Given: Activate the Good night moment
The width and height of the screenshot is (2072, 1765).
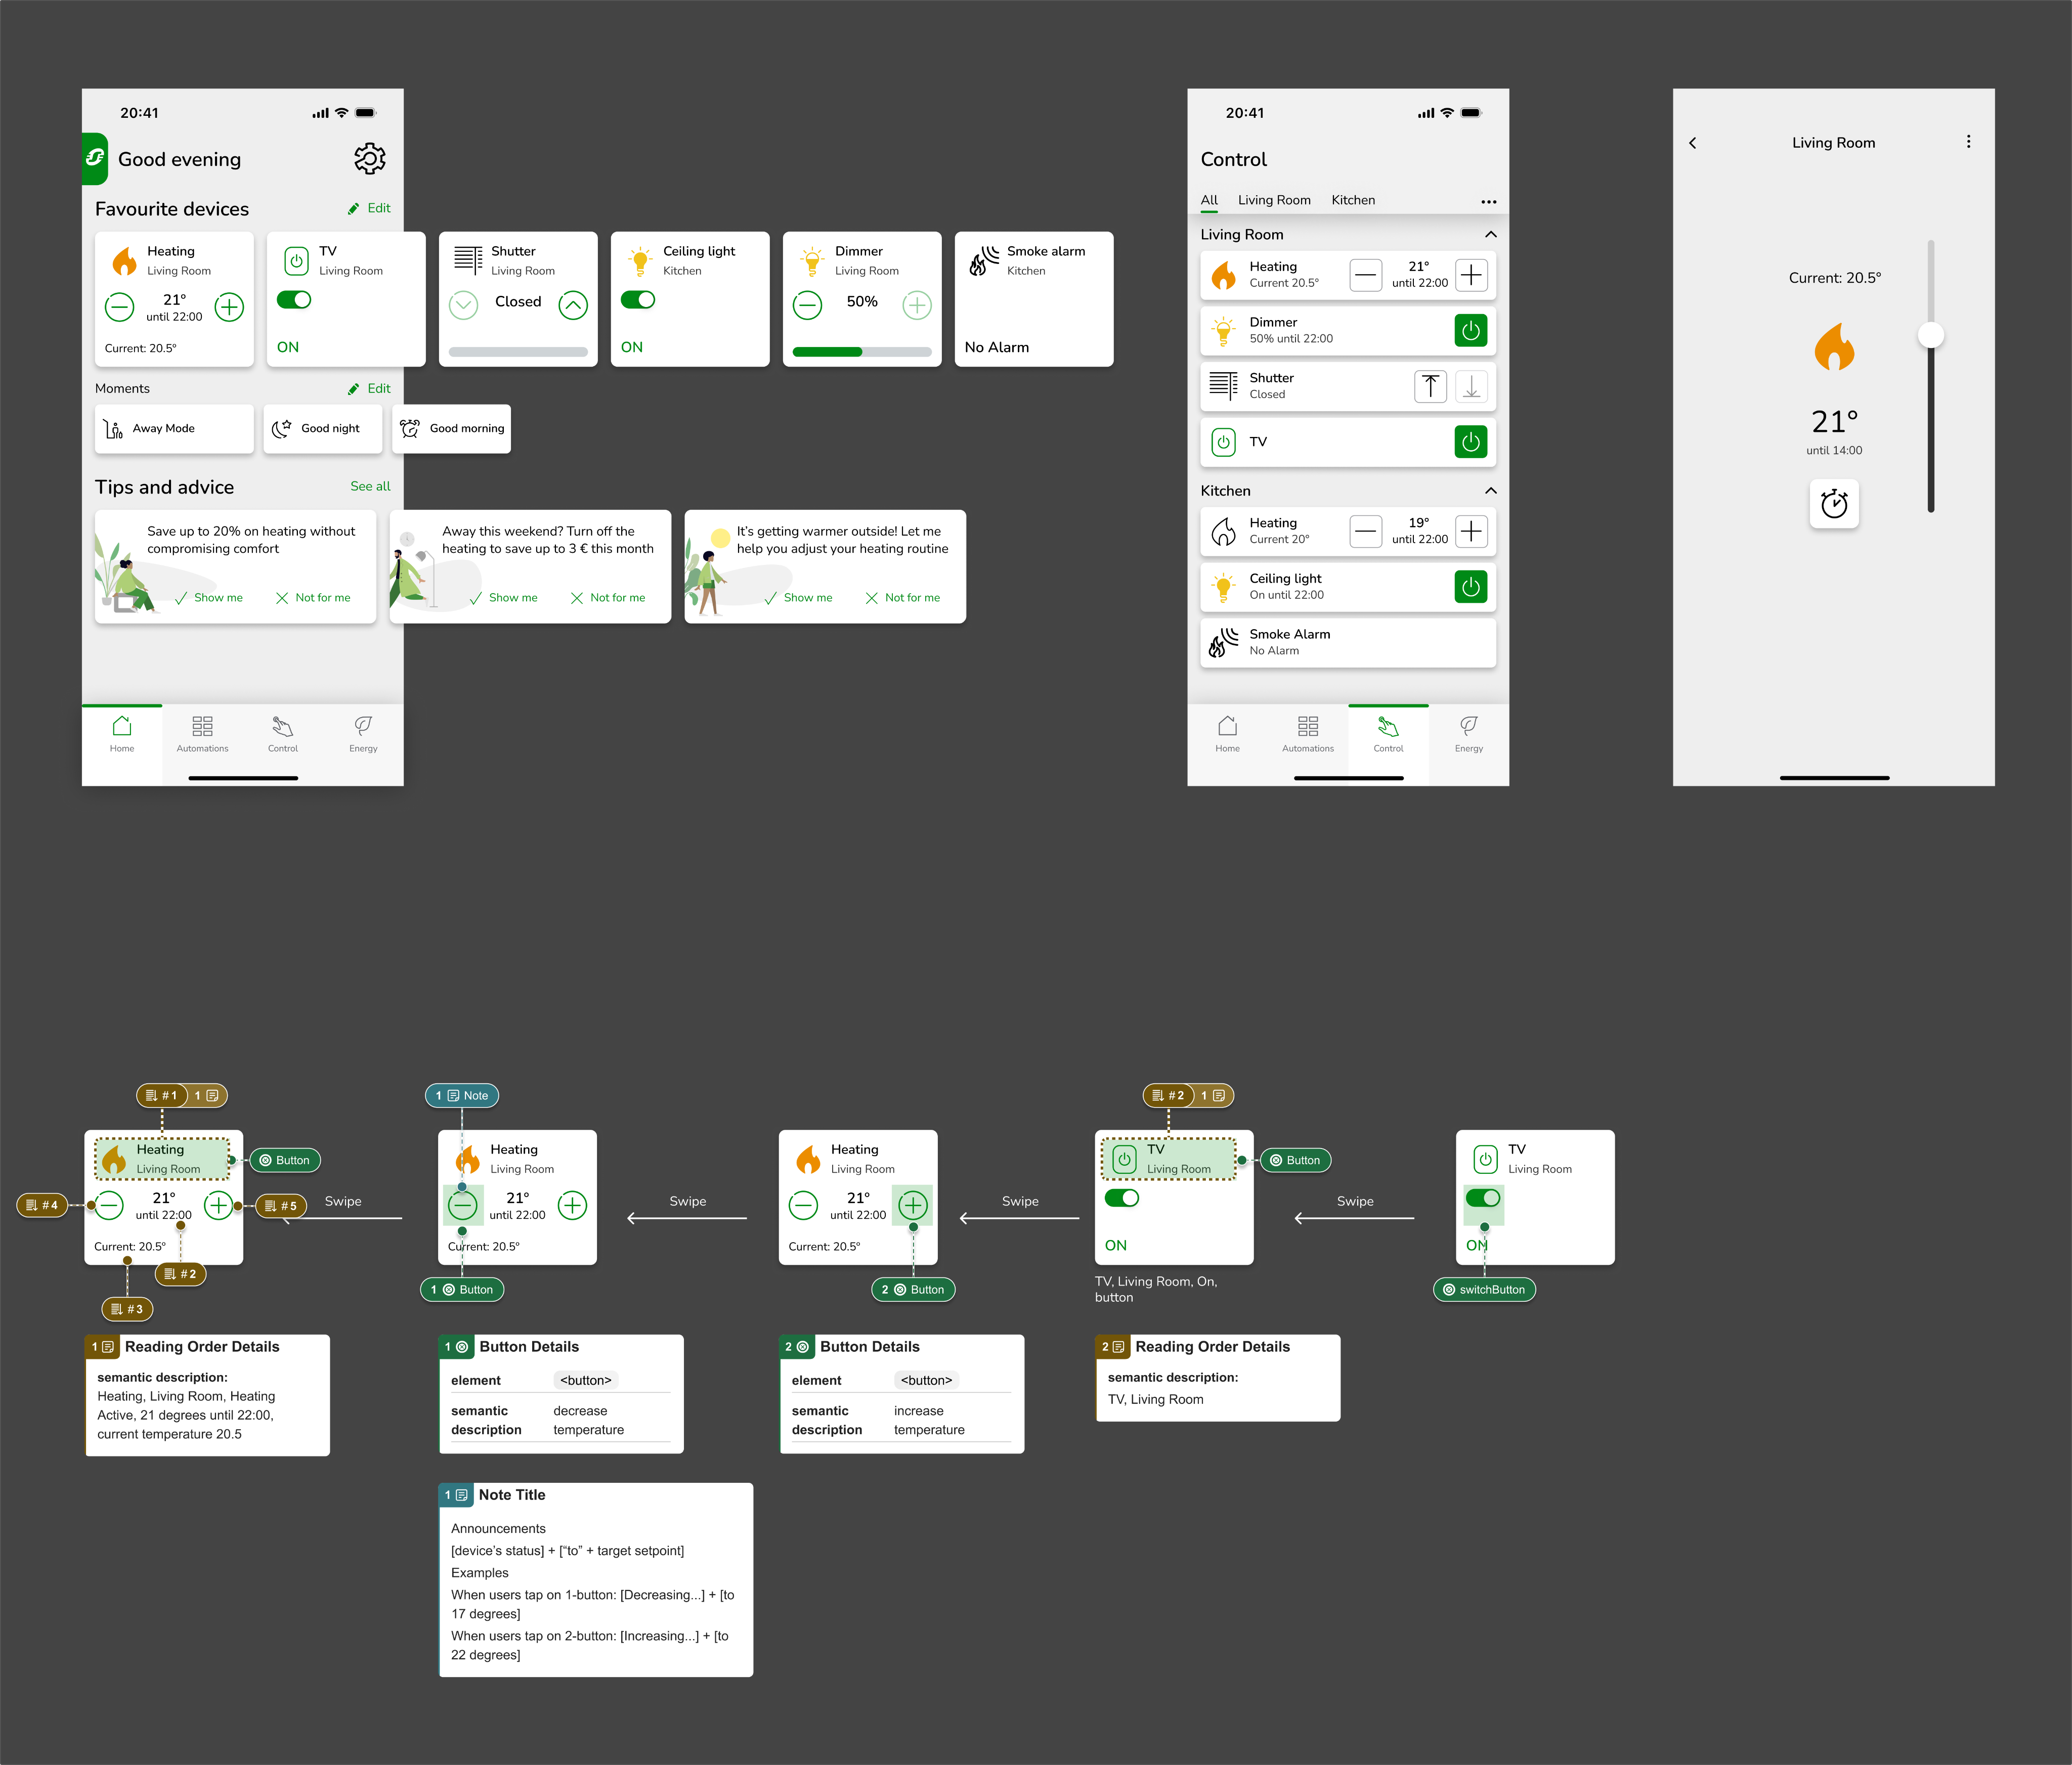Looking at the screenshot, I should click(x=322, y=428).
